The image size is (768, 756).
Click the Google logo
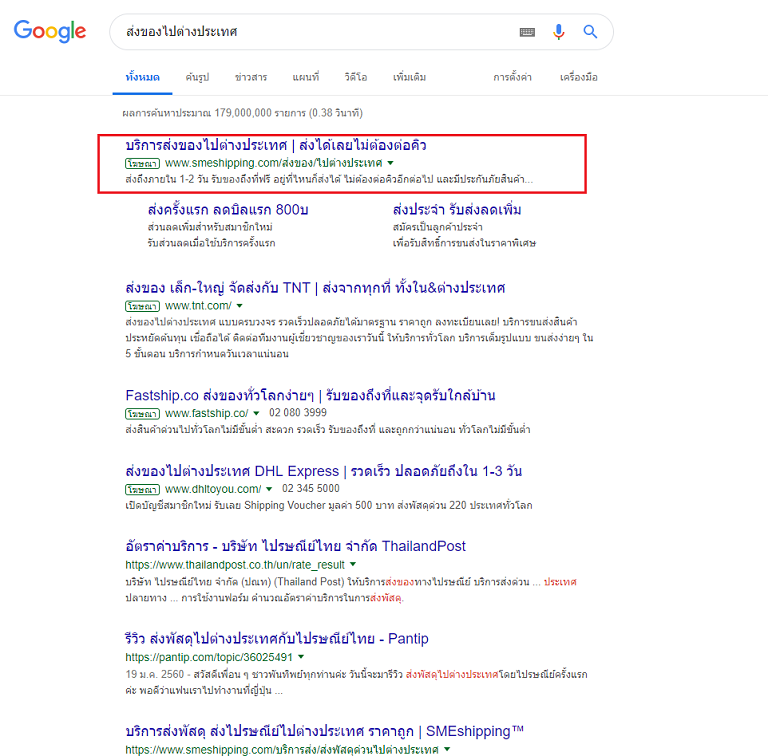50,31
